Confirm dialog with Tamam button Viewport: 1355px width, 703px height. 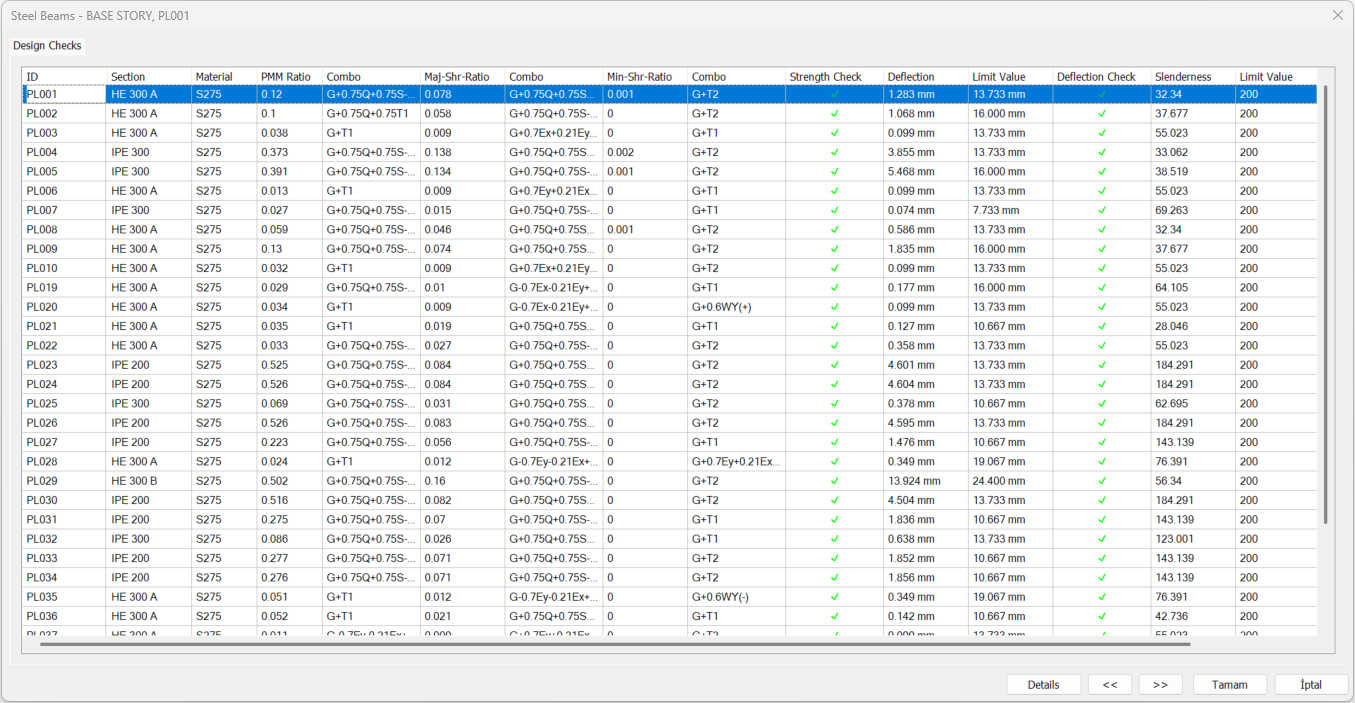click(x=1229, y=685)
